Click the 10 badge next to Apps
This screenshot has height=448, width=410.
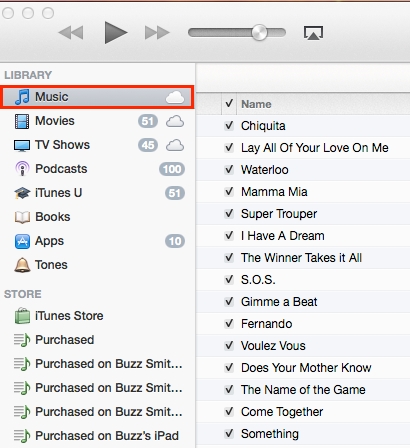point(175,241)
